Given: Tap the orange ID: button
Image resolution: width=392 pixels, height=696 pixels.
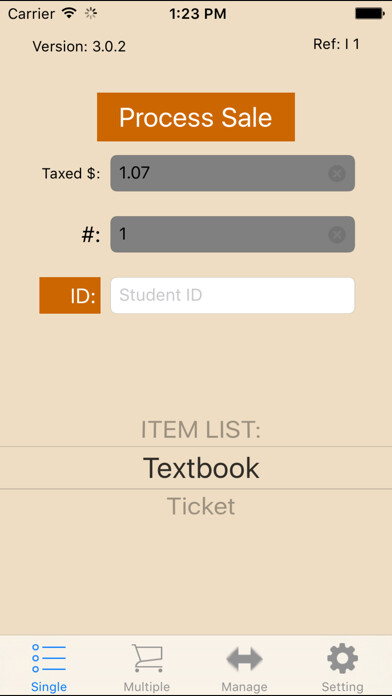Looking at the screenshot, I should point(70,296).
